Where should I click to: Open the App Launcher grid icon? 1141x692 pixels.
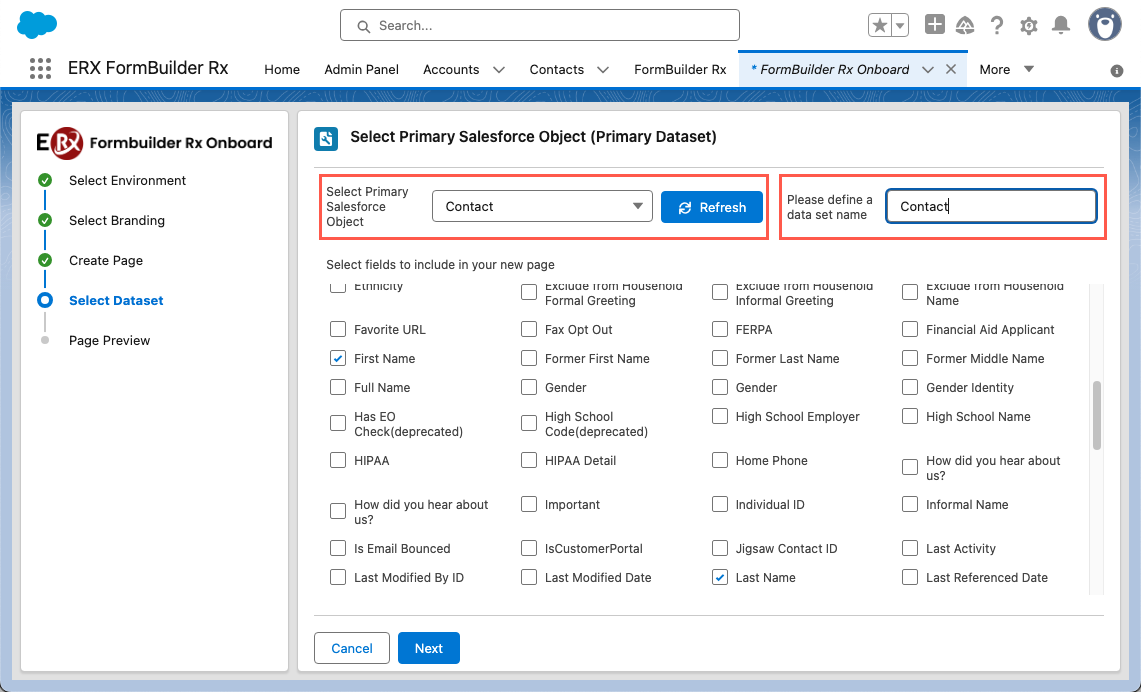click(x=40, y=69)
